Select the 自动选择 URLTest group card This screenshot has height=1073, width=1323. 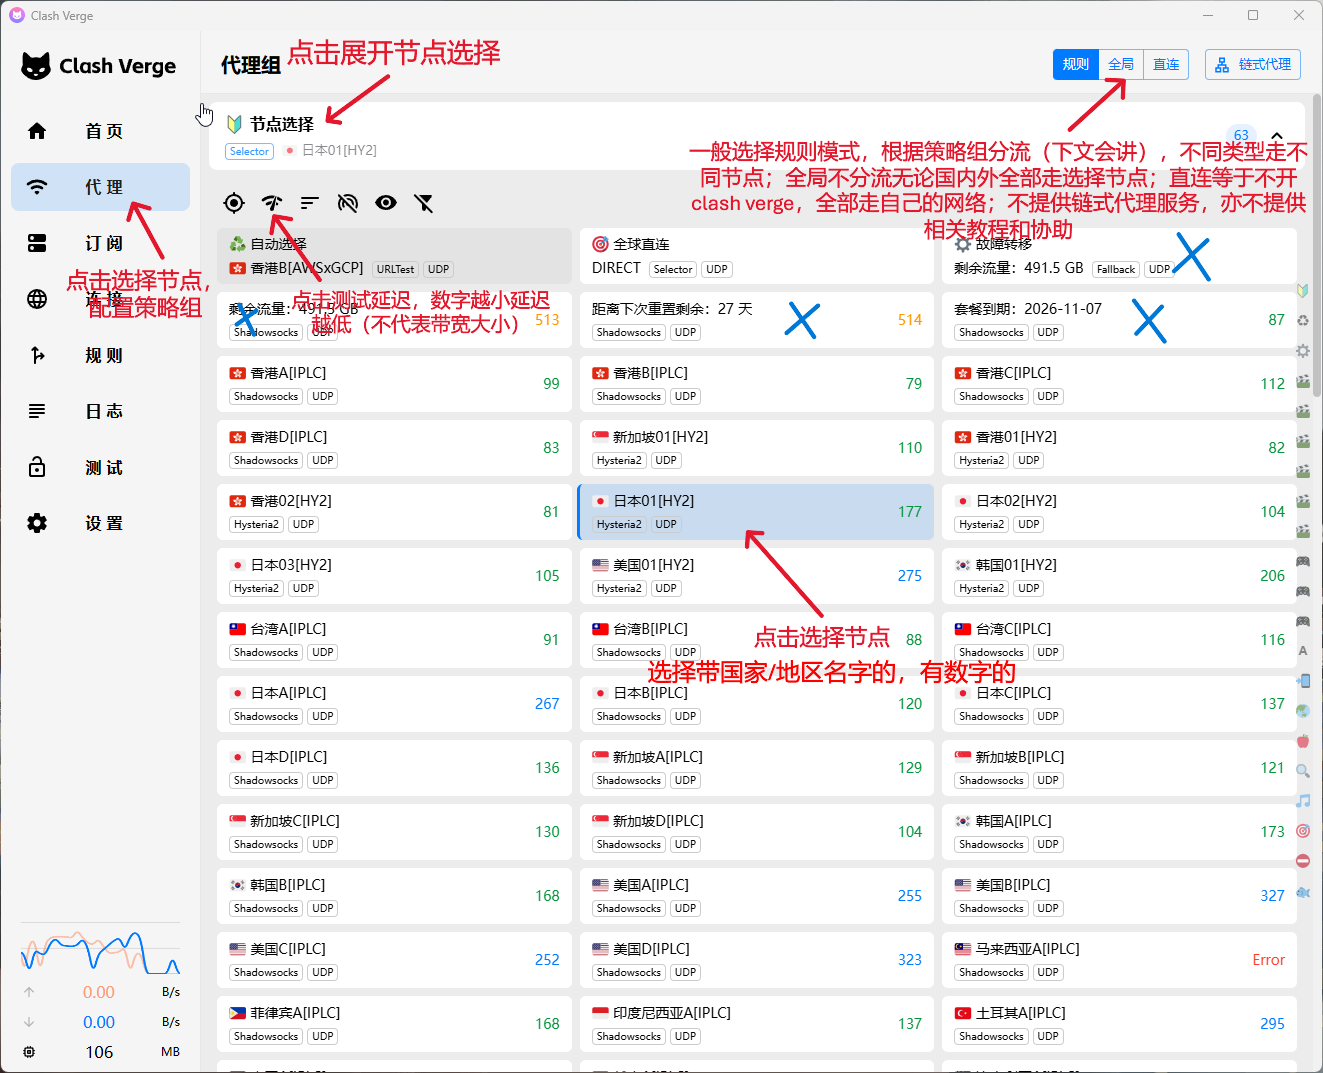[394, 256]
